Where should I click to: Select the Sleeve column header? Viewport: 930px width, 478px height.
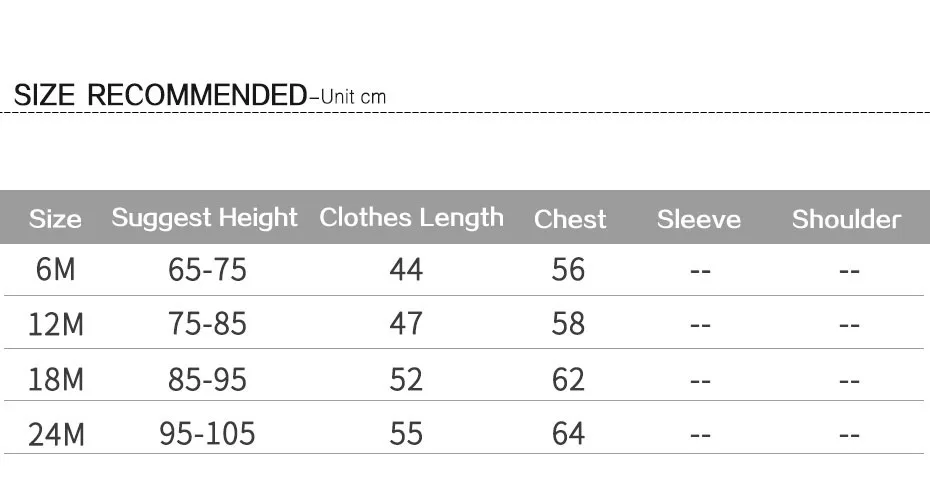(x=699, y=219)
